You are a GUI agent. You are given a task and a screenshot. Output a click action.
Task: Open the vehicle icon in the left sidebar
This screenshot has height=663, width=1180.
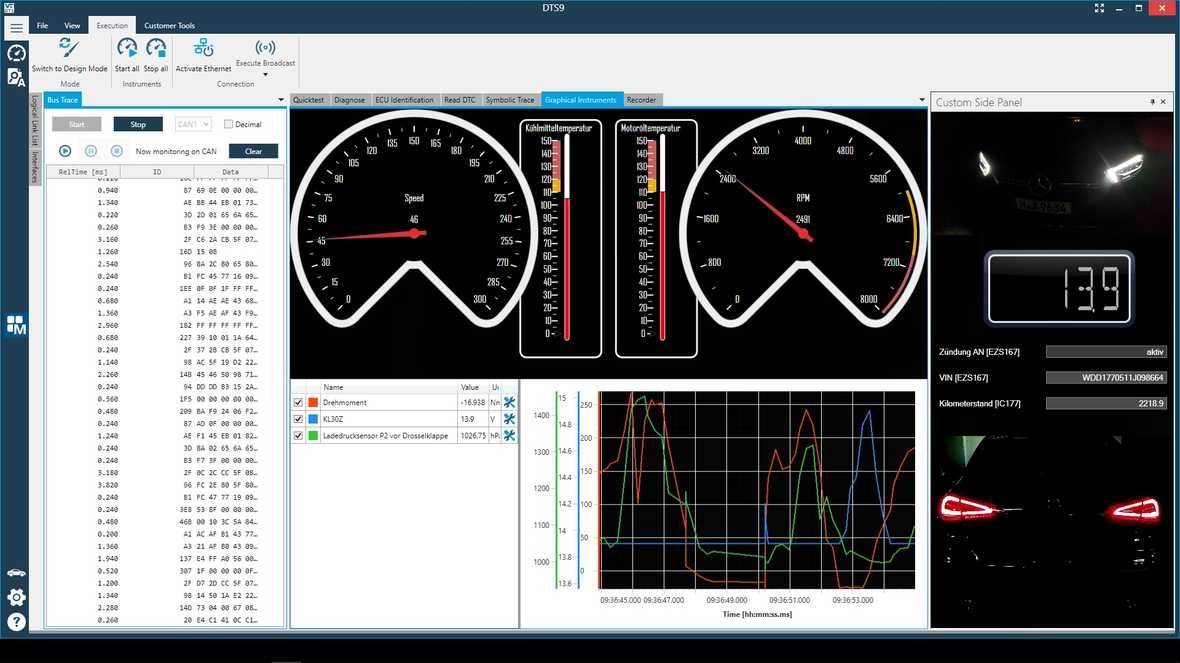16,572
